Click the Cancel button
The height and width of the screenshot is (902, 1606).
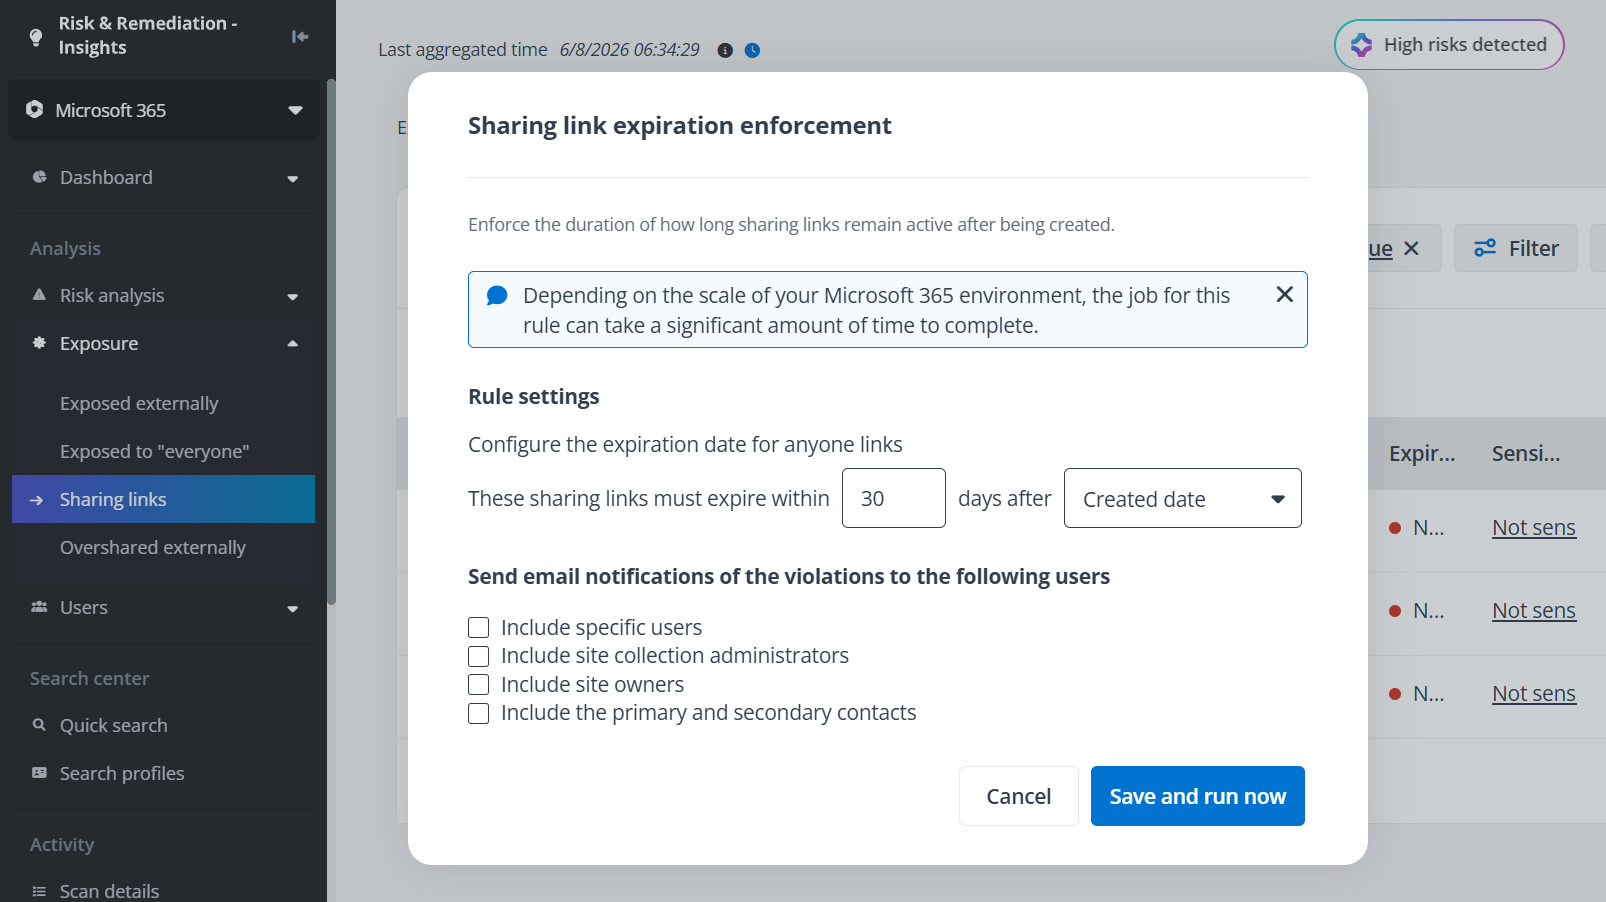click(1019, 796)
